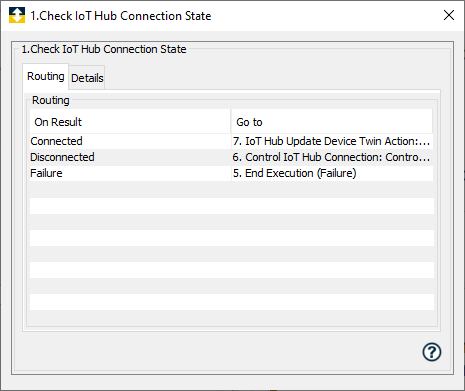Screen dimensions: 465x391
Task: Click the On Result column header
Action: click(130, 122)
